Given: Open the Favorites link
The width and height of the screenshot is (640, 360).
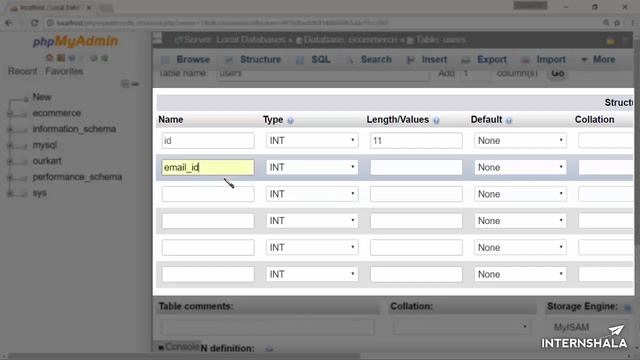Looking at the screenshot, I should [64, 71].
